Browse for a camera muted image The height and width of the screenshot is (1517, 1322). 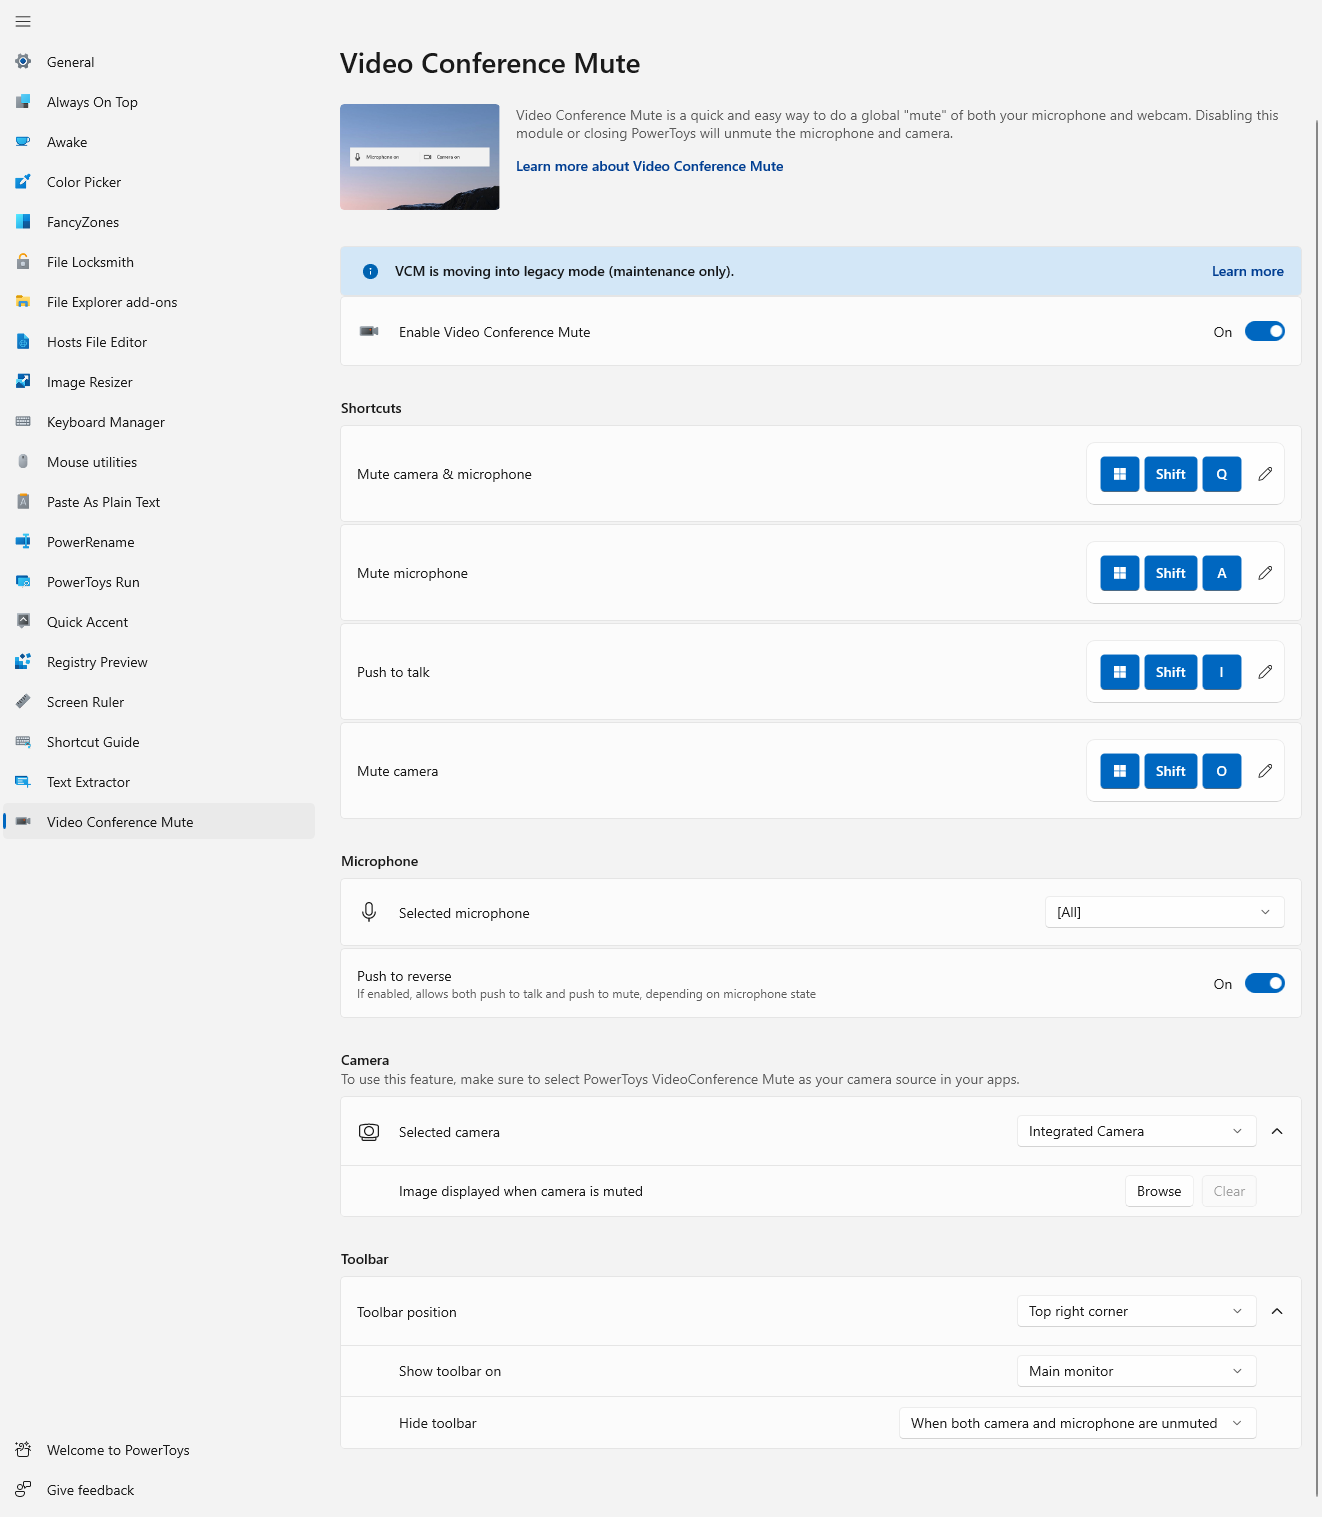pos(1158,1190)
